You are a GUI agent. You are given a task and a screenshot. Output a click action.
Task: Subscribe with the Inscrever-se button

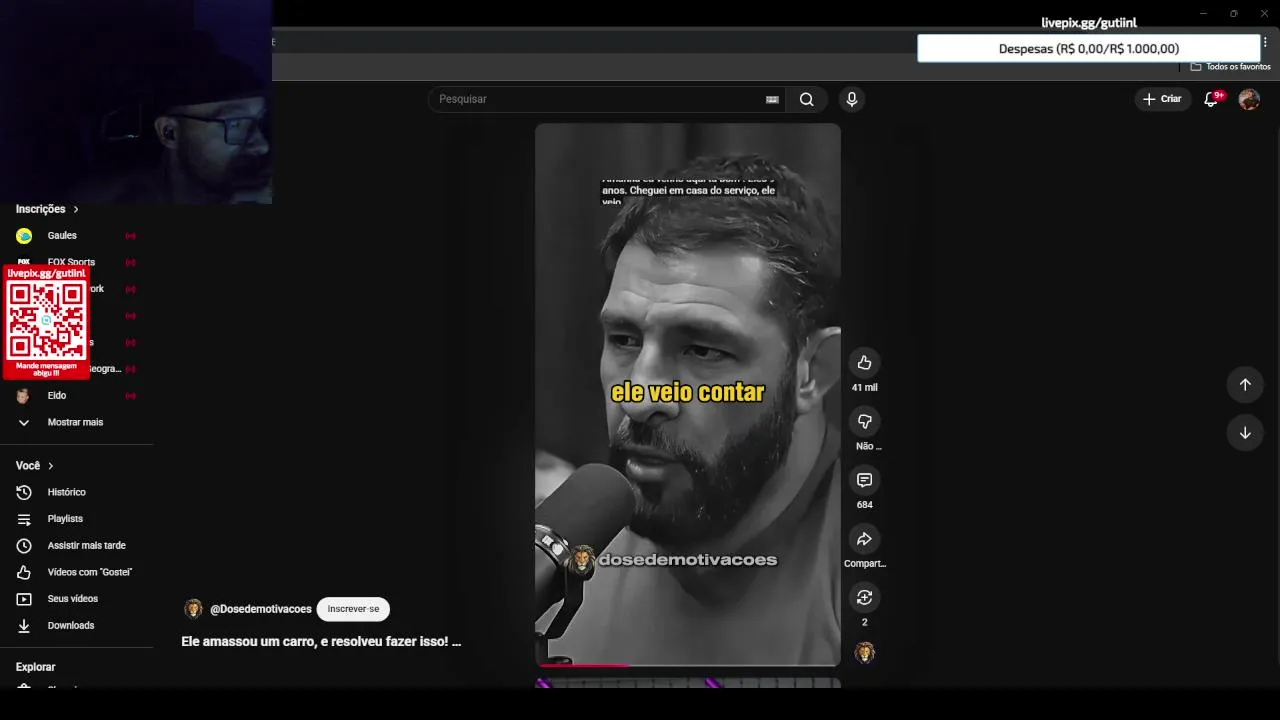(x=353, y=609)
